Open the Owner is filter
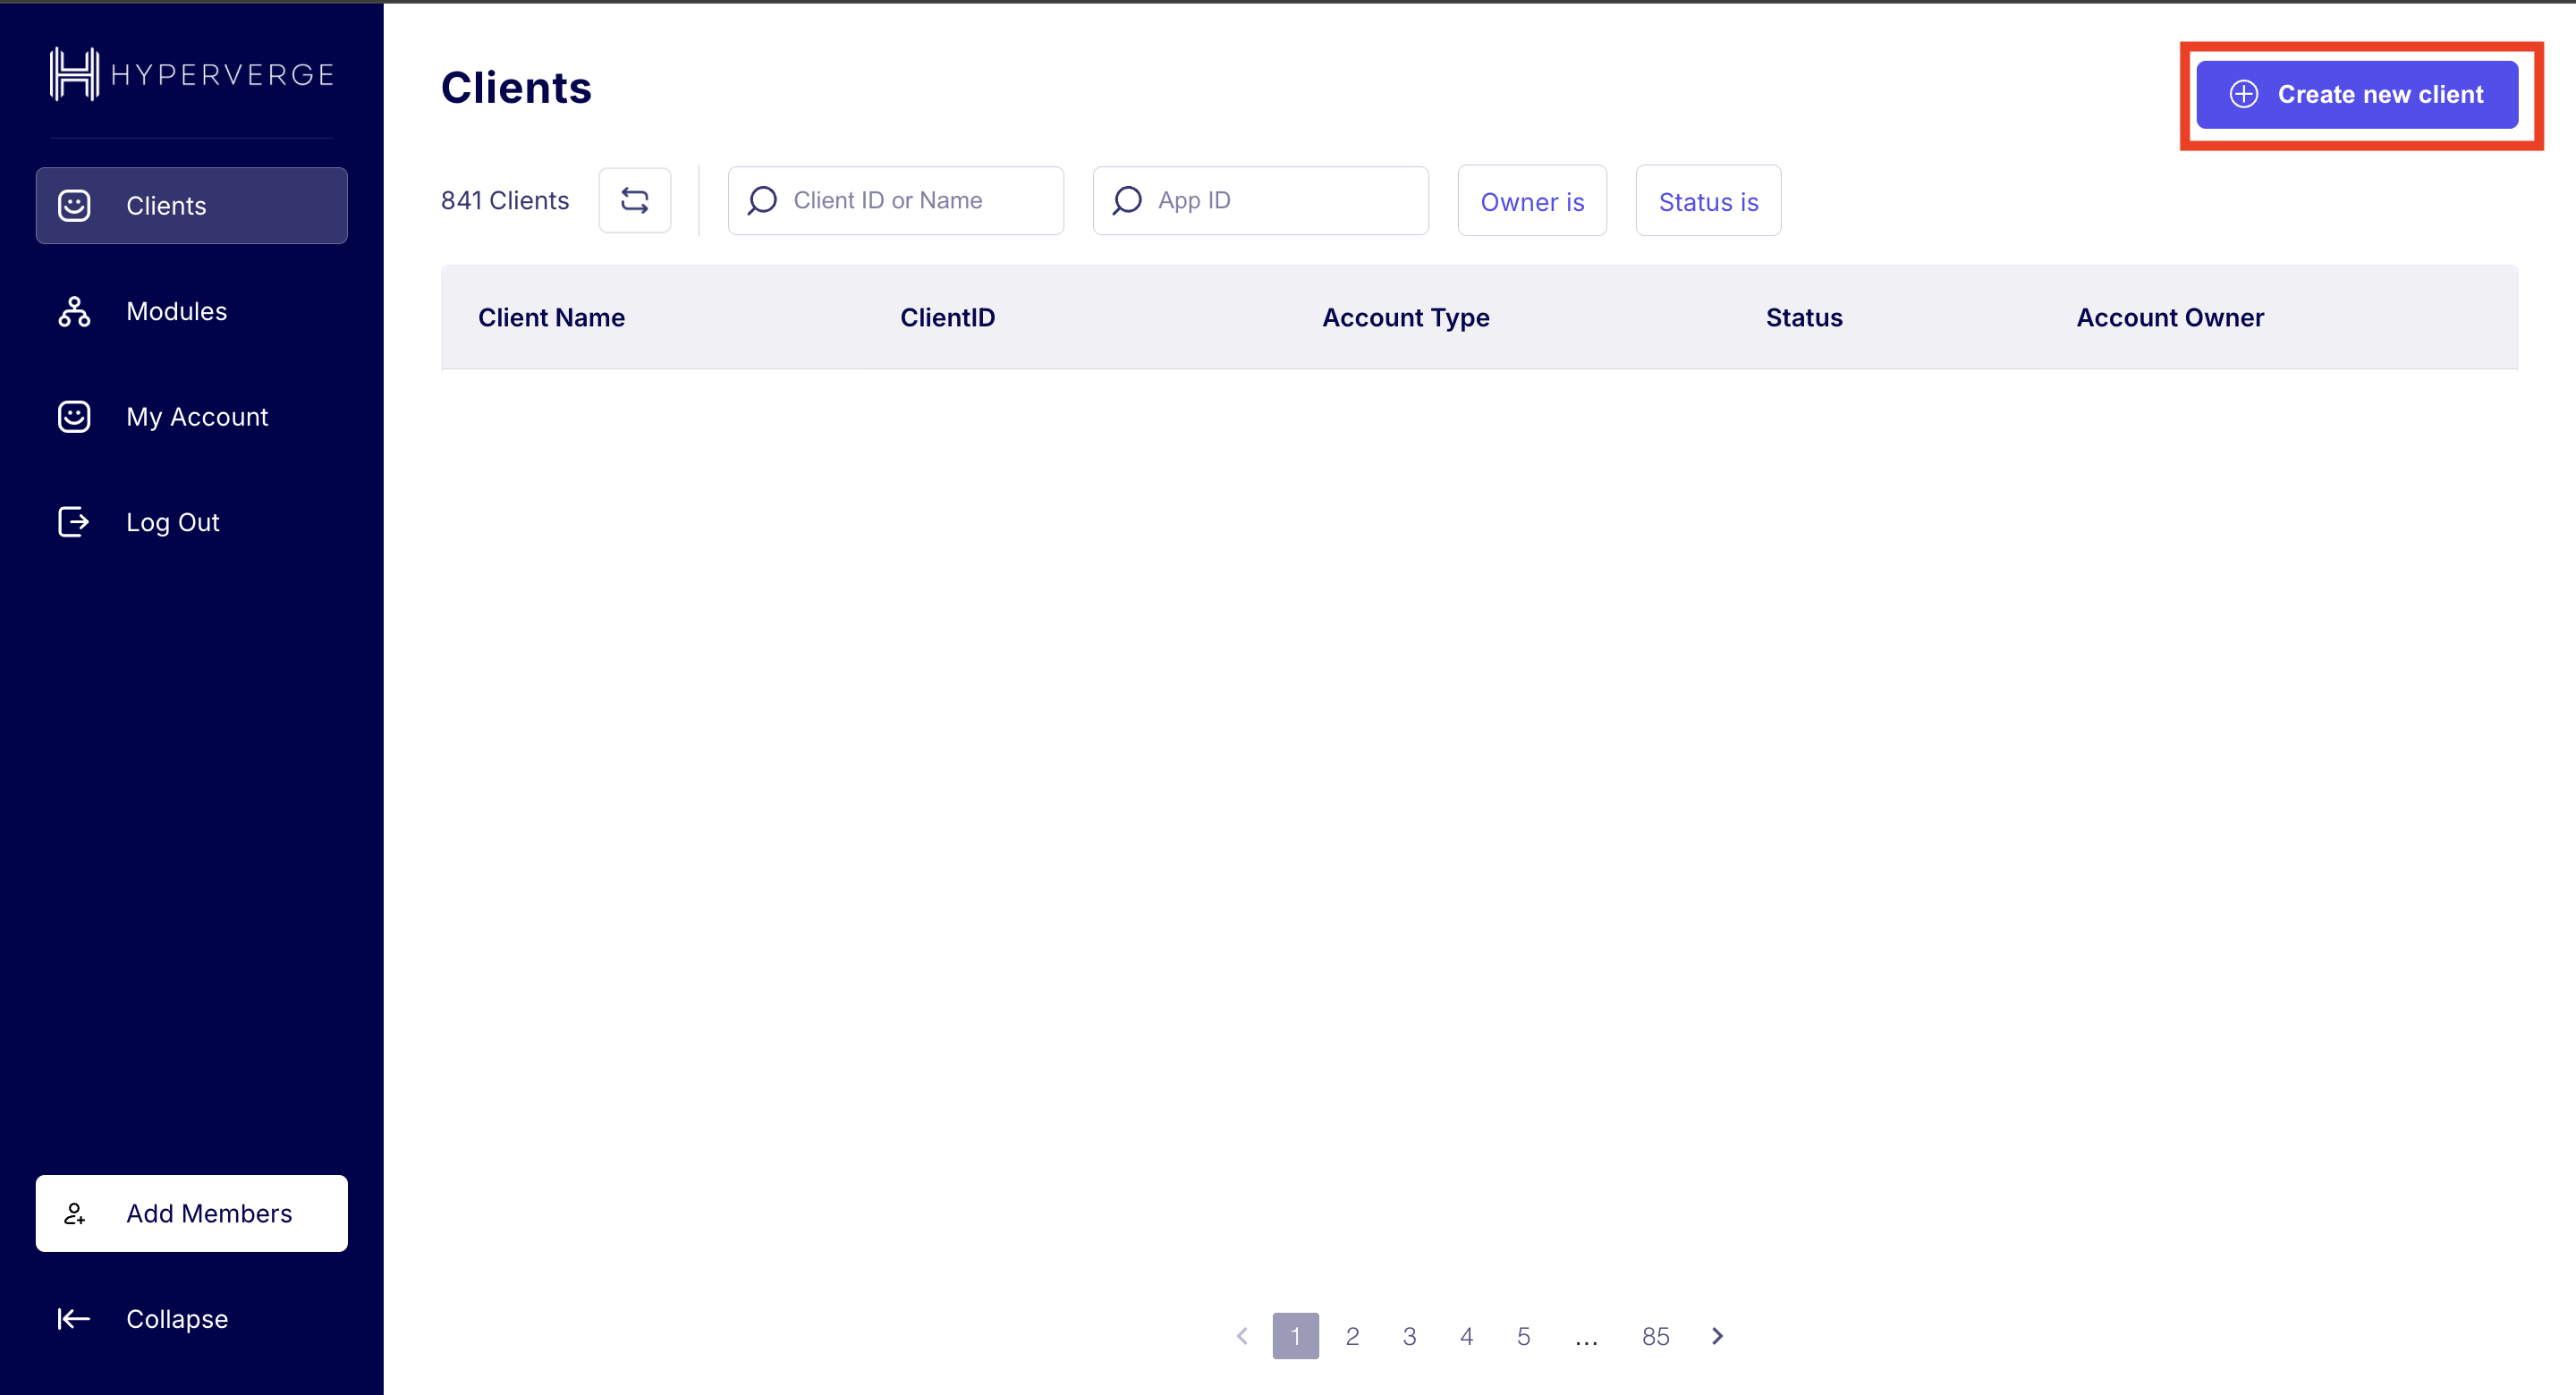This screenshot has width=2576, height=1395. tap(1532, 201)
